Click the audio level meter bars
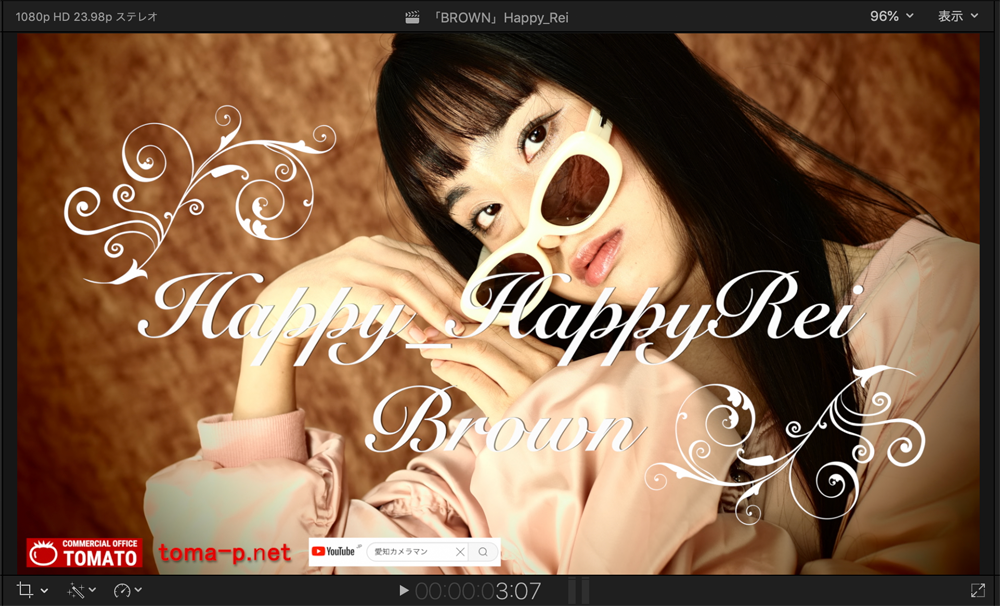Image resolution: width=1000 pixels, height=606 pixels. (x=579, y=590)
